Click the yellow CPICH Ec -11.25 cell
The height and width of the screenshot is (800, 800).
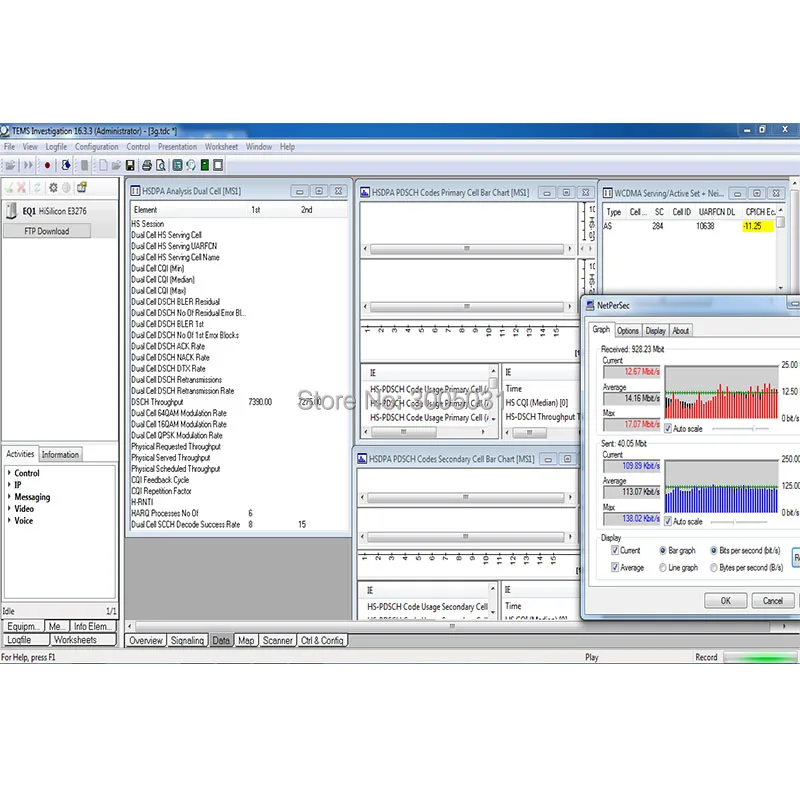pyautogui.click(x=758, y=226)
